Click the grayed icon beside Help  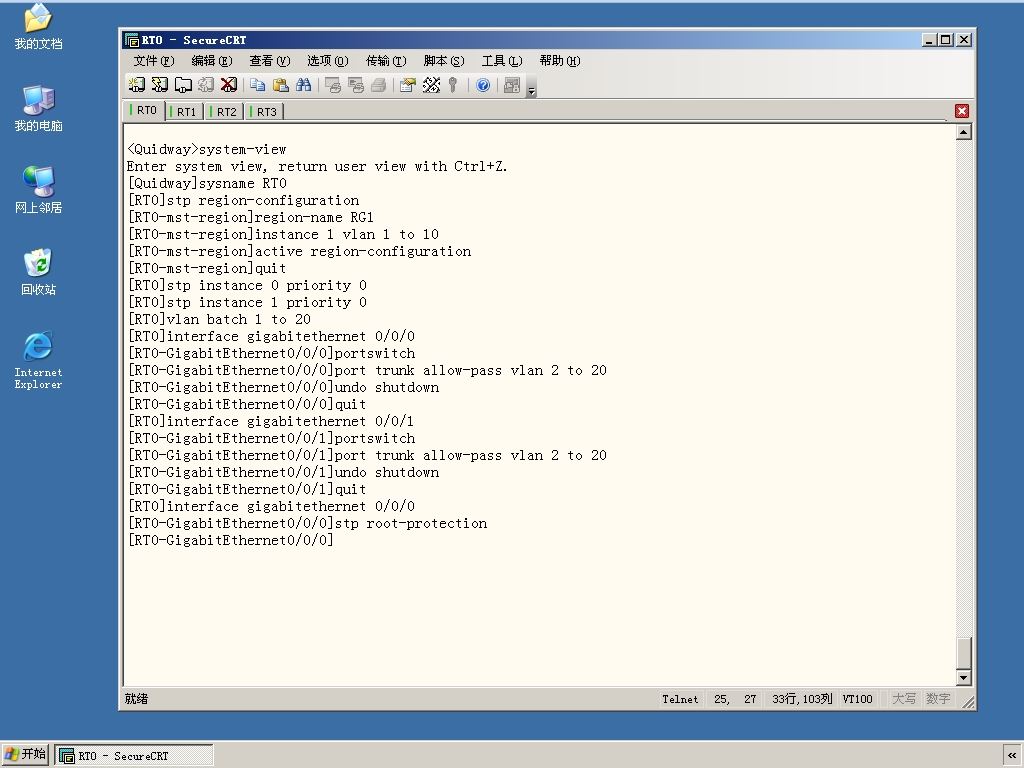tap(512, 85)
